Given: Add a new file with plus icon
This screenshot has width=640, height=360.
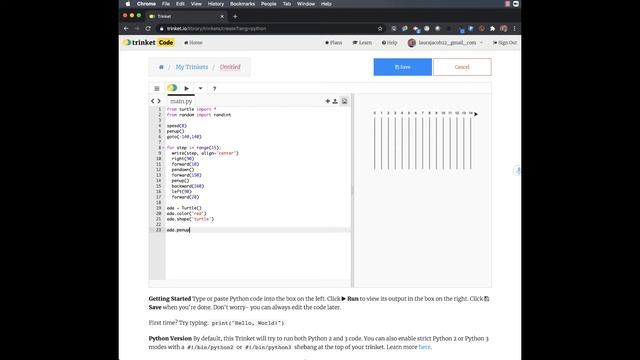Looking at the screenshot, I should pos(327,101).
